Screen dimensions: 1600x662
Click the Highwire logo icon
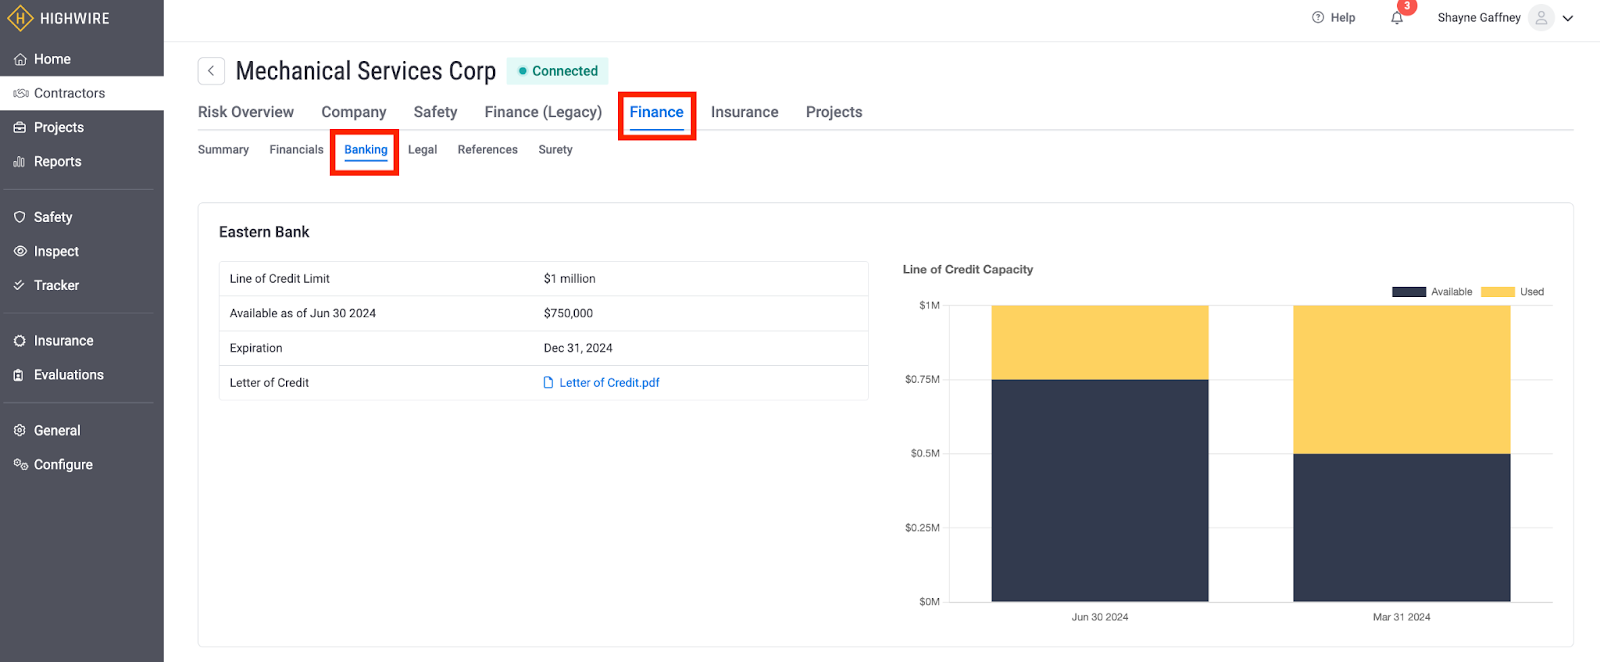tap(20, 18)
